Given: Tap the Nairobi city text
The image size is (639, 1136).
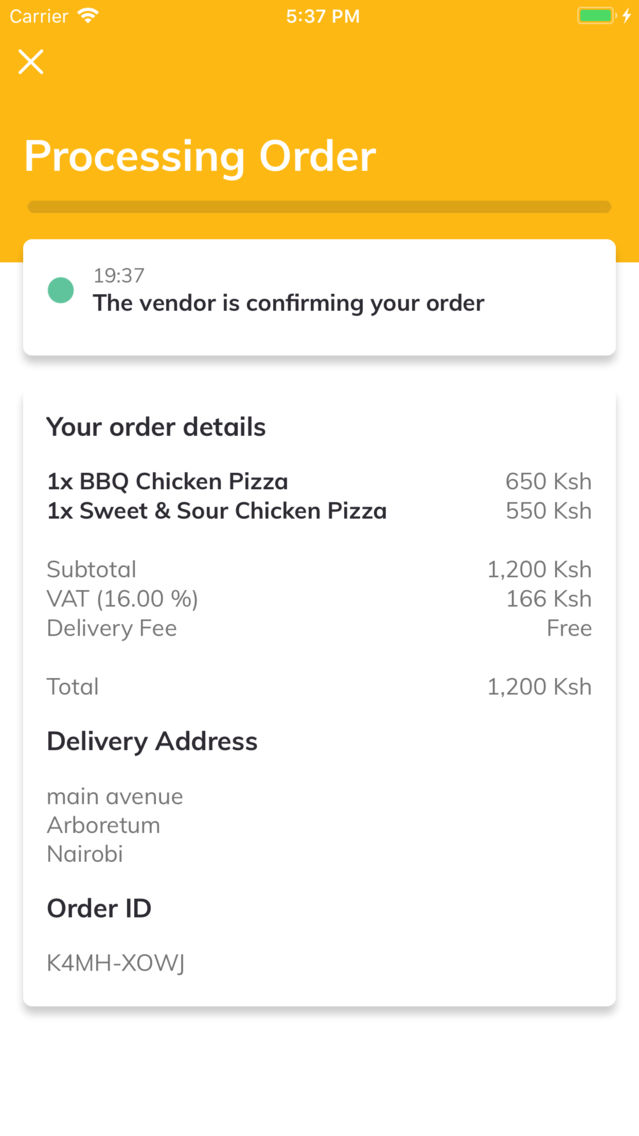Looking at the screenshot, I should pyautogui.click(x=85, y=854).
